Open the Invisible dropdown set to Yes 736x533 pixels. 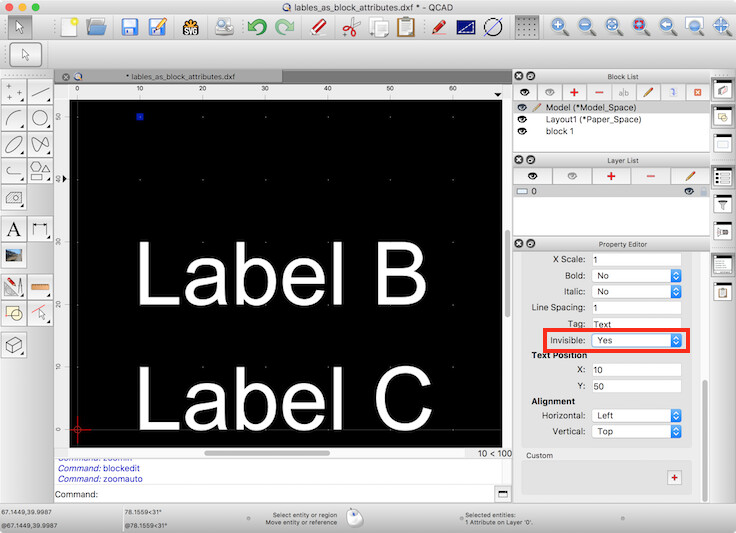click(636, 341)
